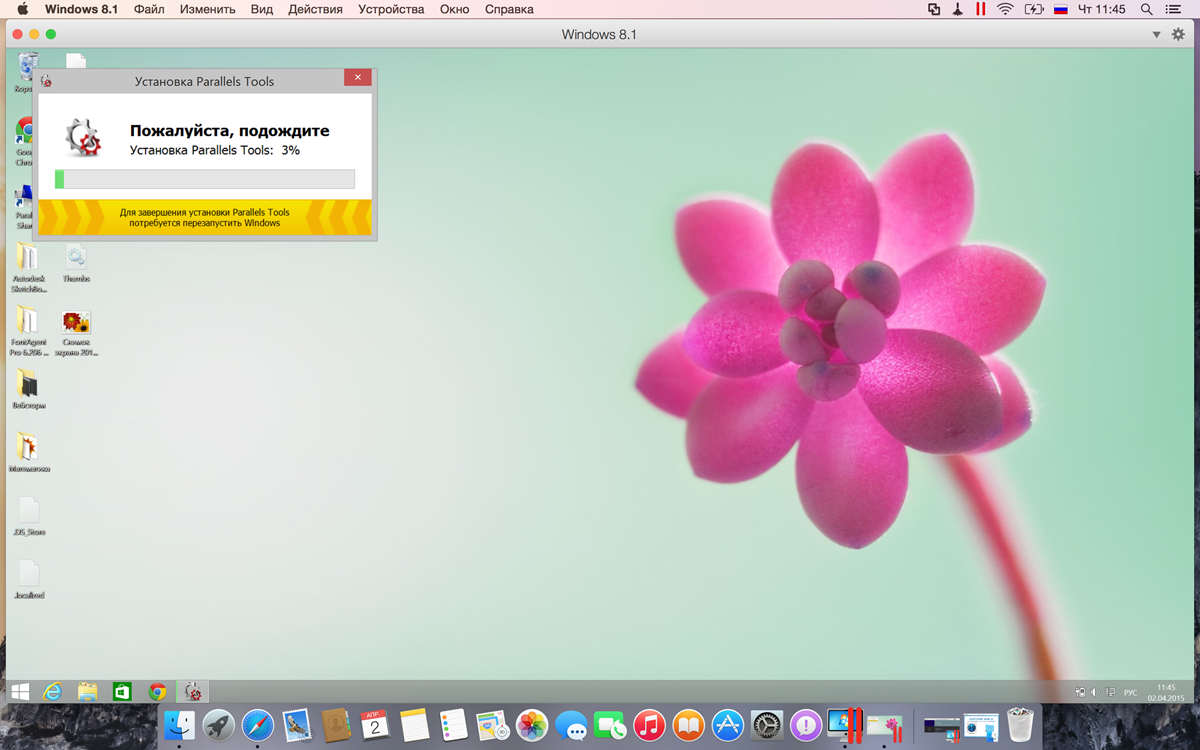The height and width of the screenshot is (750, 1200).
Task: Launch Internet Explorer from Windows taskbar
Action: pos(52,691)
